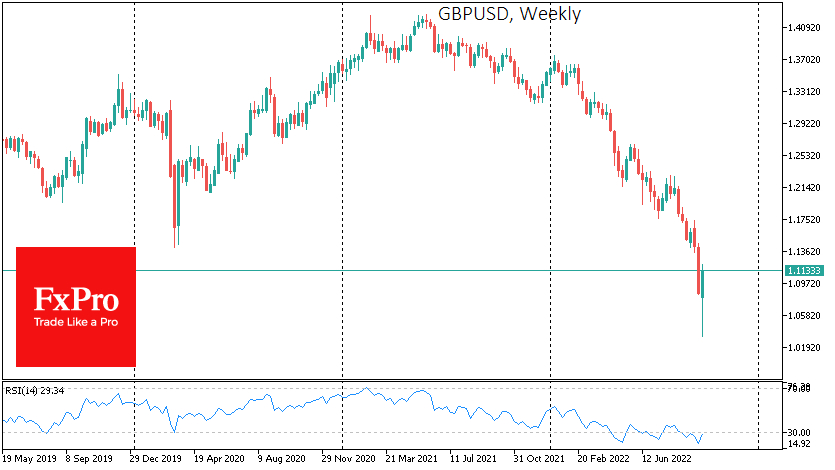Click the RSI 30.00 level label
Image resolution: width=835 pixels, height=470 pixels.
coord(799,433)
